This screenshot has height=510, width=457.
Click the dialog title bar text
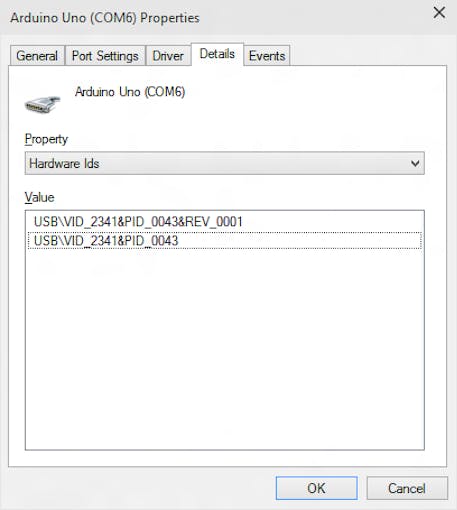click(105, 18)
